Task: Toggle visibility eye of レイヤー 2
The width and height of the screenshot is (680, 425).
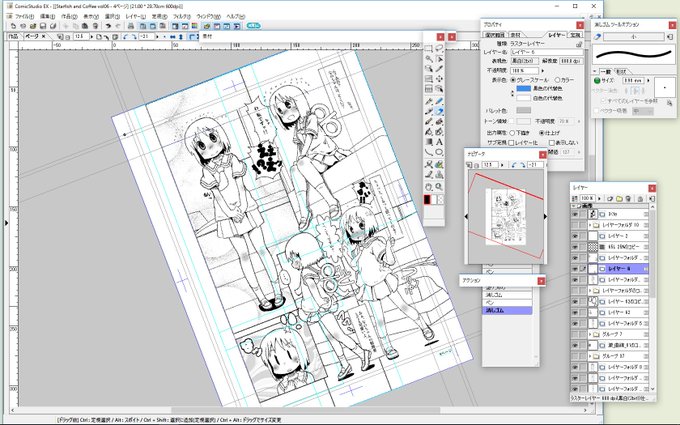Action: click(x=575, y=236)
